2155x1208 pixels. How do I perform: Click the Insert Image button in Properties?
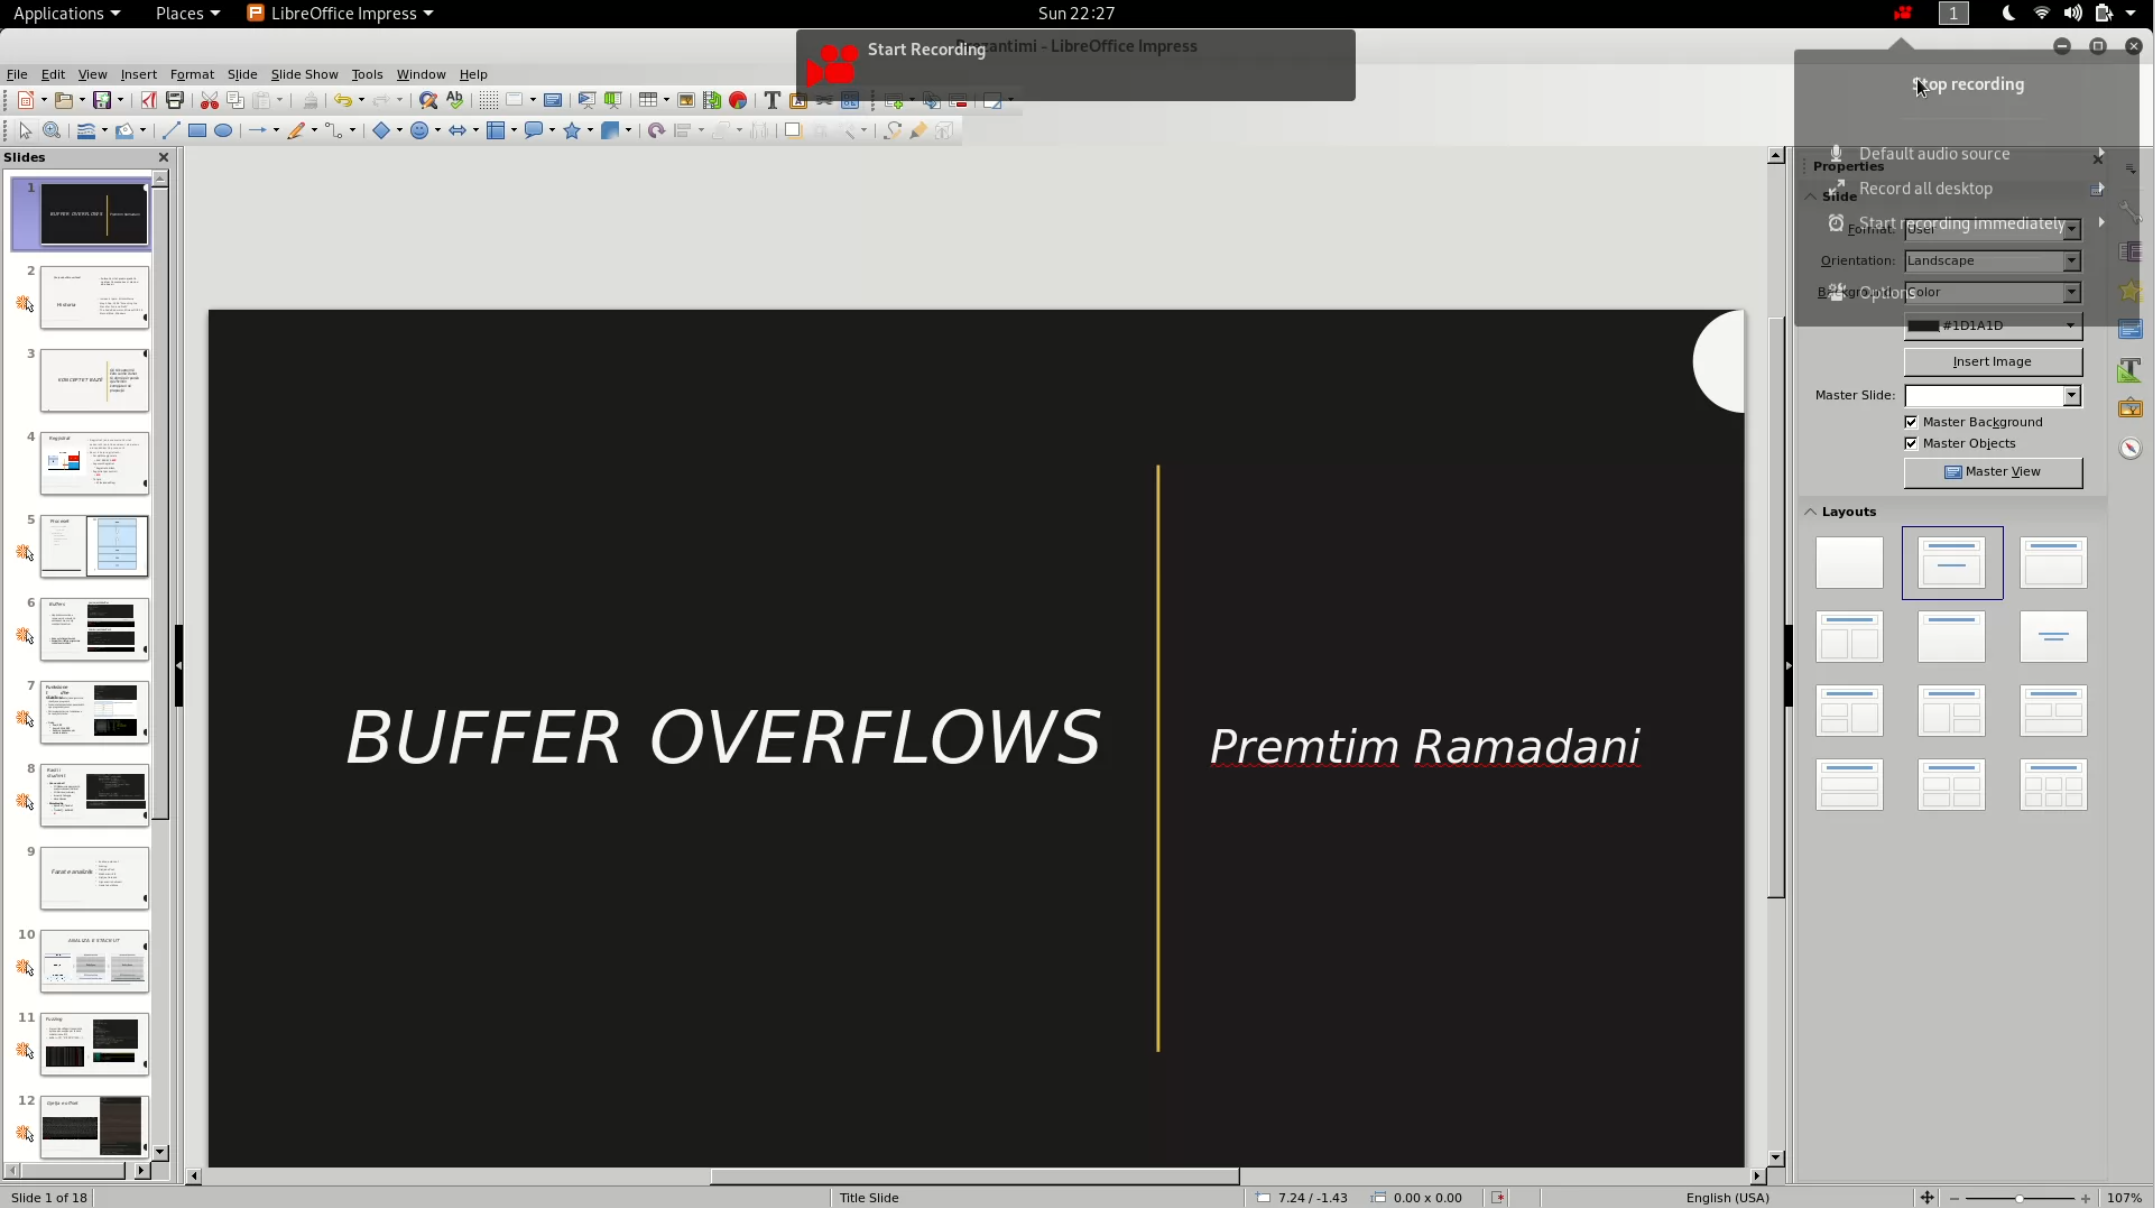click(x=1991, y=361)
